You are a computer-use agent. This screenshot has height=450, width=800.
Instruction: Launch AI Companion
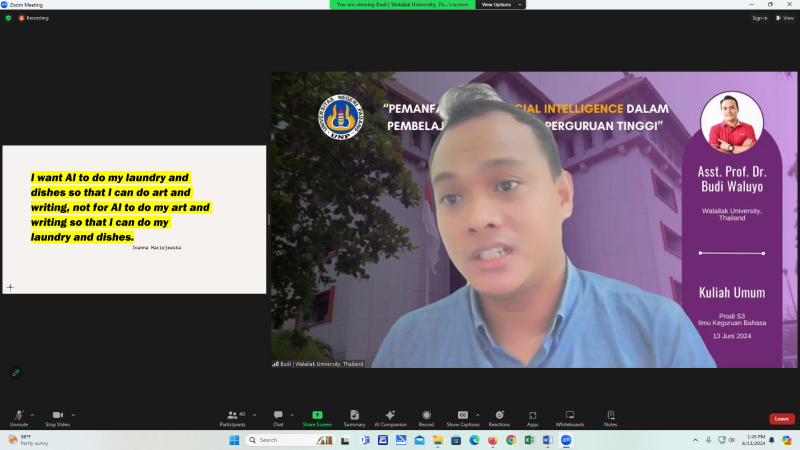point(390,418)
